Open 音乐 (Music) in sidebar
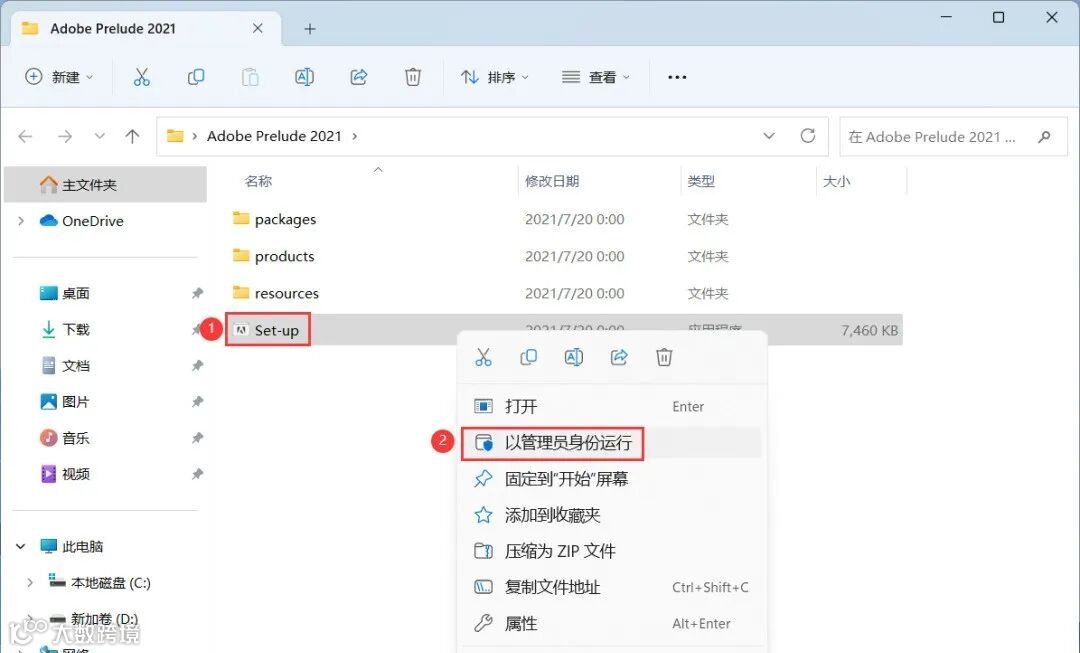The width and height of the screenshot is (1080, 653). tap(75, 438)
